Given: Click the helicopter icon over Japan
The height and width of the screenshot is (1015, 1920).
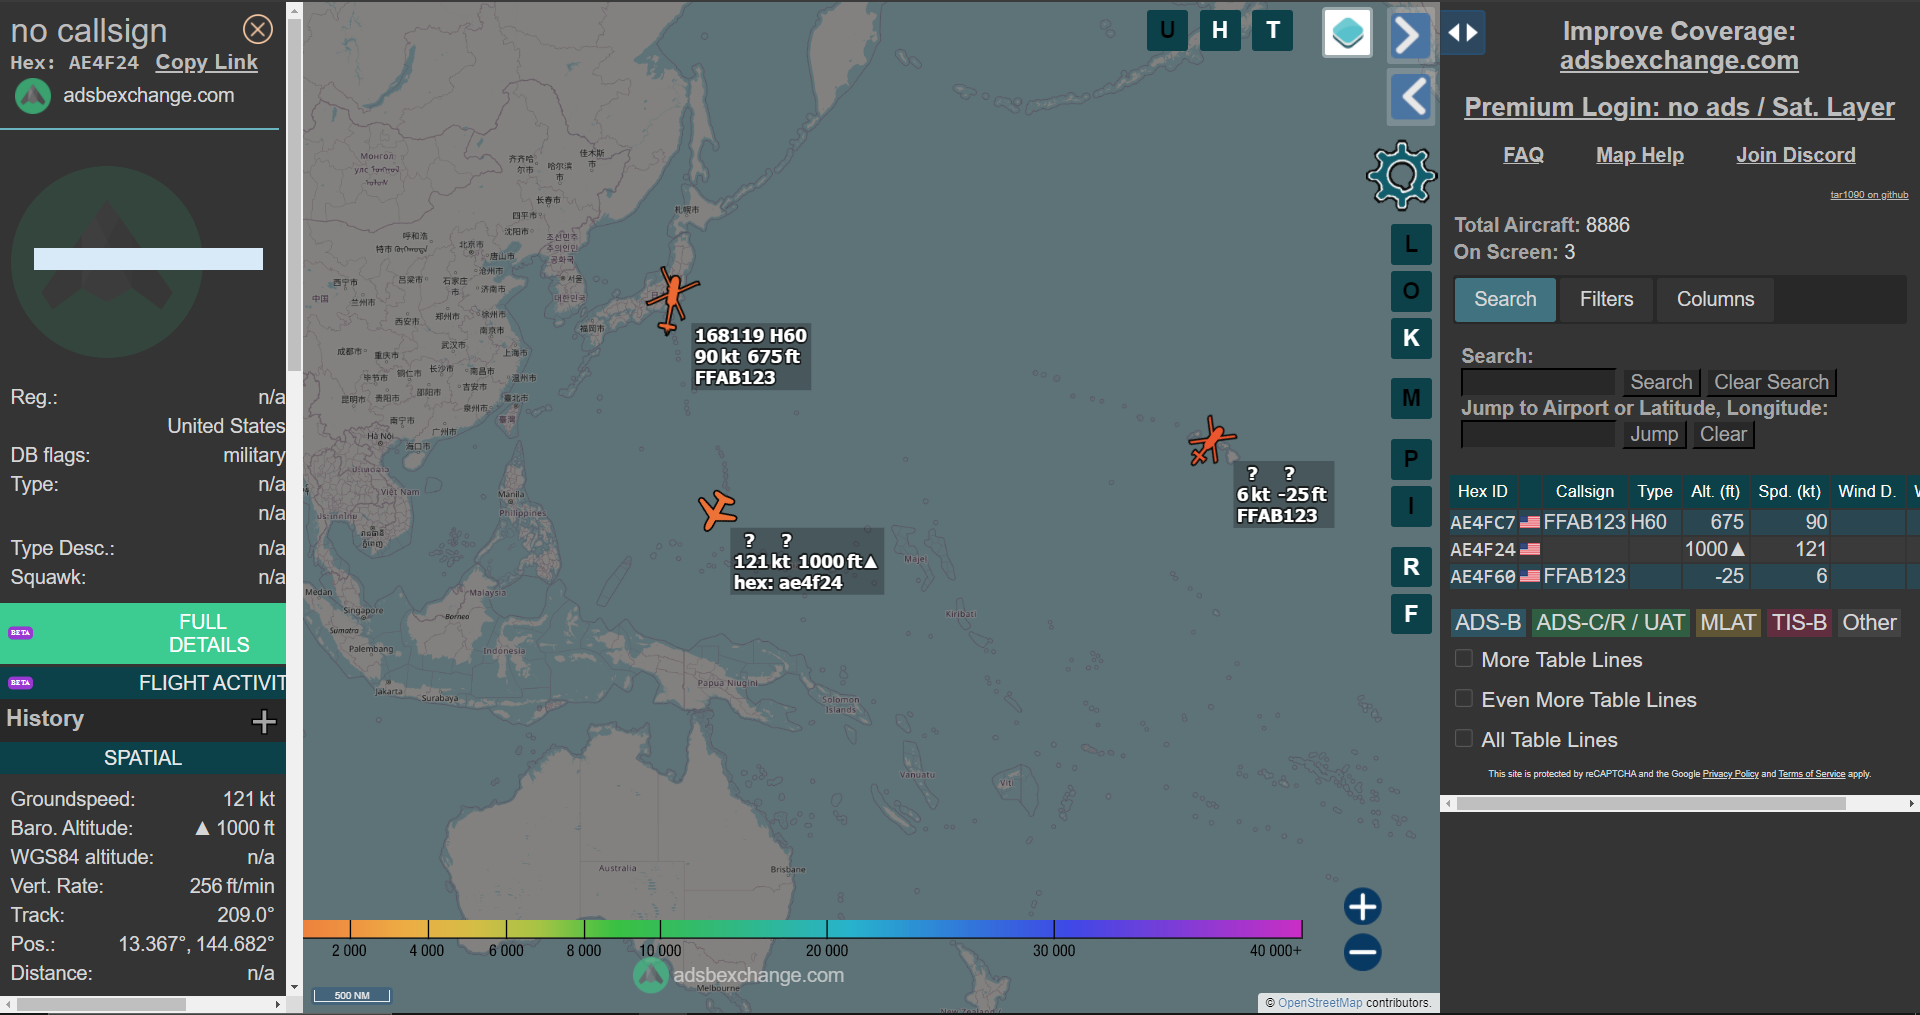Looking at the screenshot, I should click(672, 298).
